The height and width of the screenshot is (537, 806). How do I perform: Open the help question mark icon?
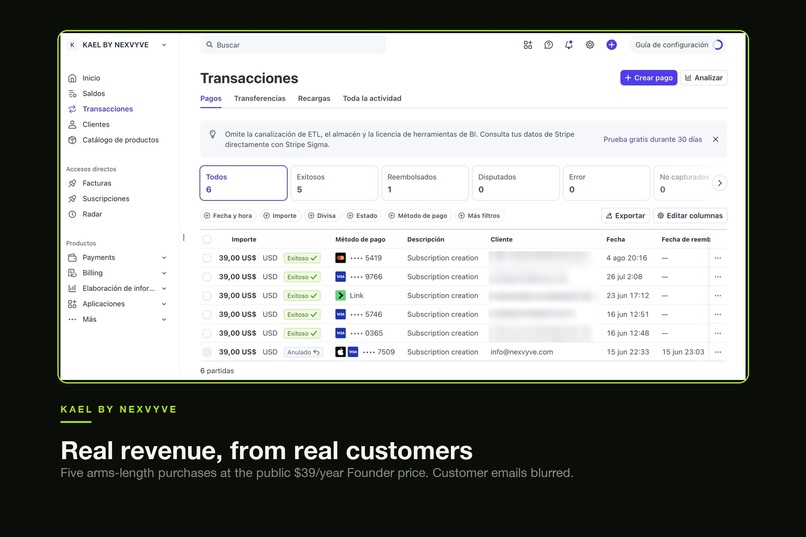(548, 45)
